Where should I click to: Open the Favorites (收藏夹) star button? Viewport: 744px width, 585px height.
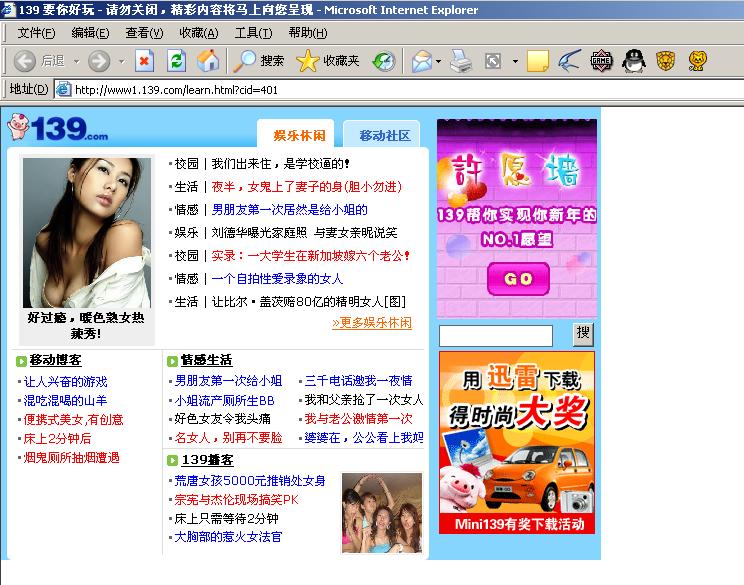coord(327,61)
